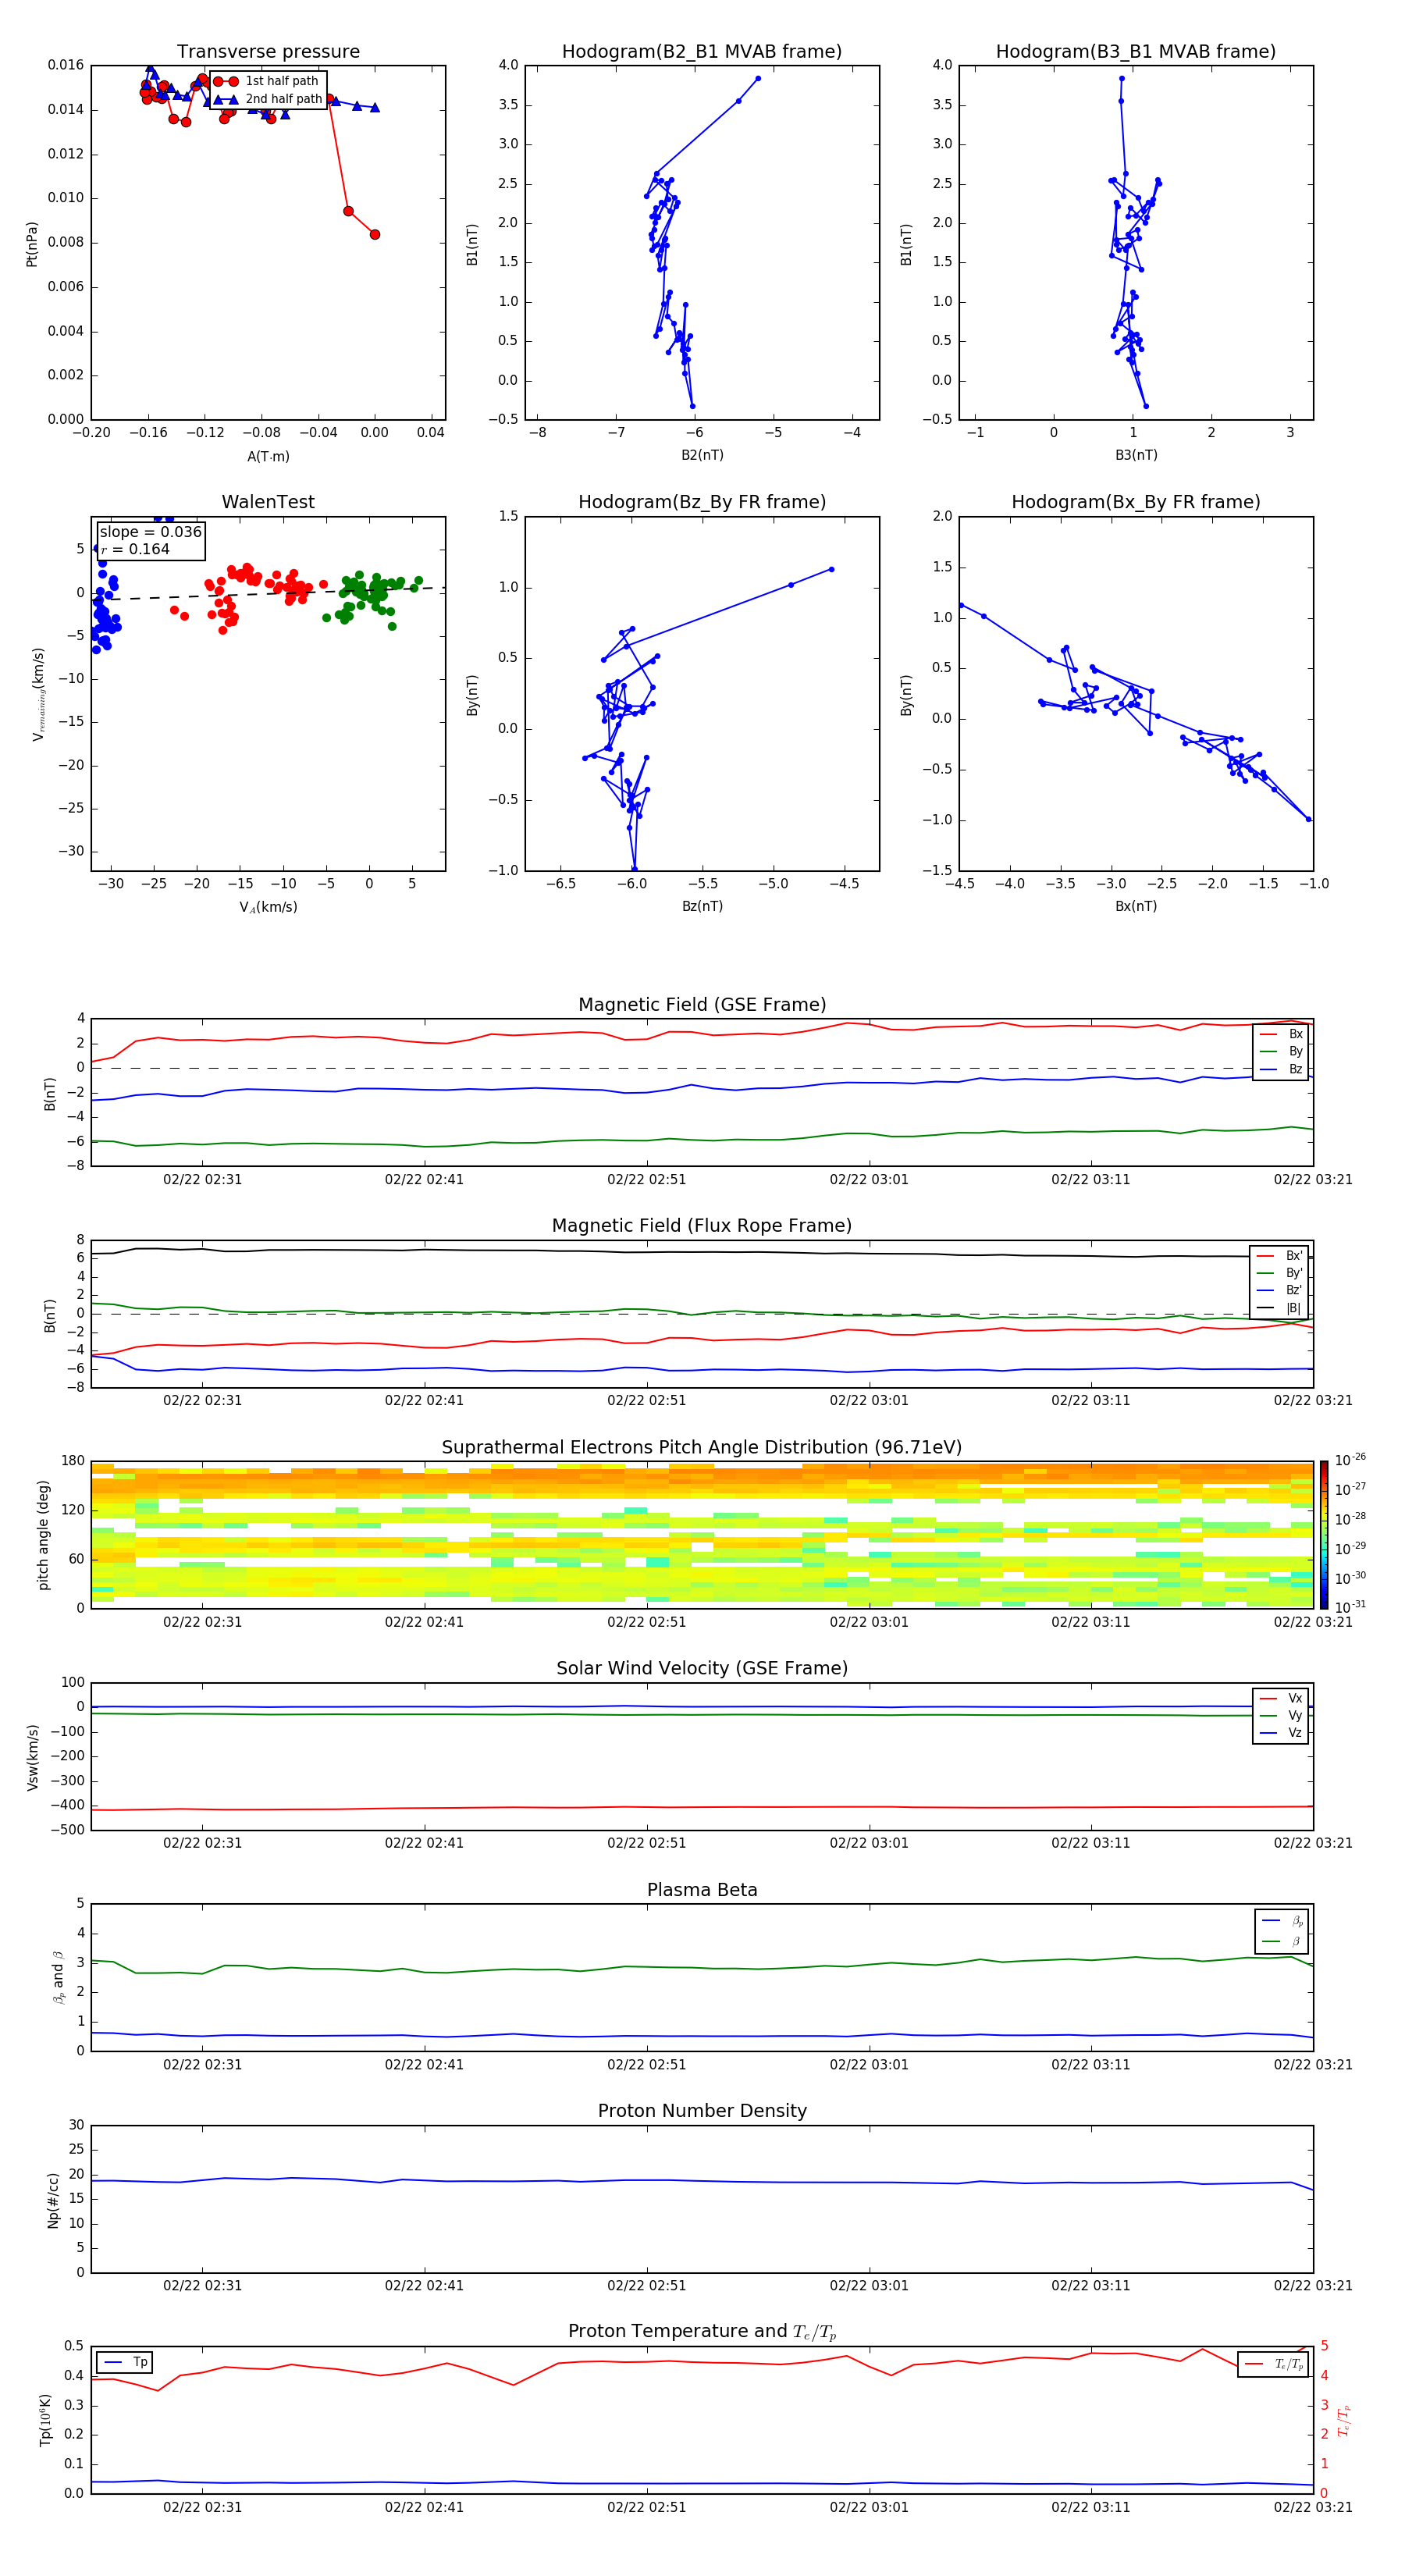This screenshot has height=2576, width=1405.
Task: Click the "B3(nT)" x-axis label
Action: tap(1136, 455)
